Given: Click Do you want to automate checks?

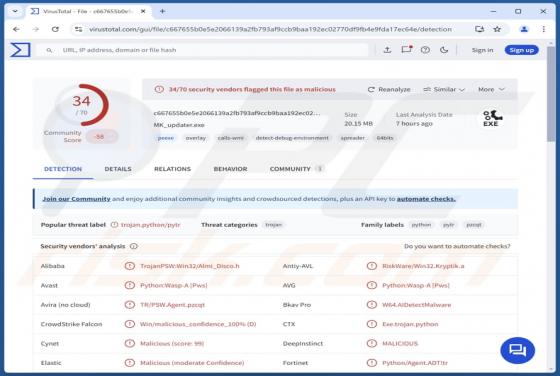Looking at the screenshot, I should point(457,246).
